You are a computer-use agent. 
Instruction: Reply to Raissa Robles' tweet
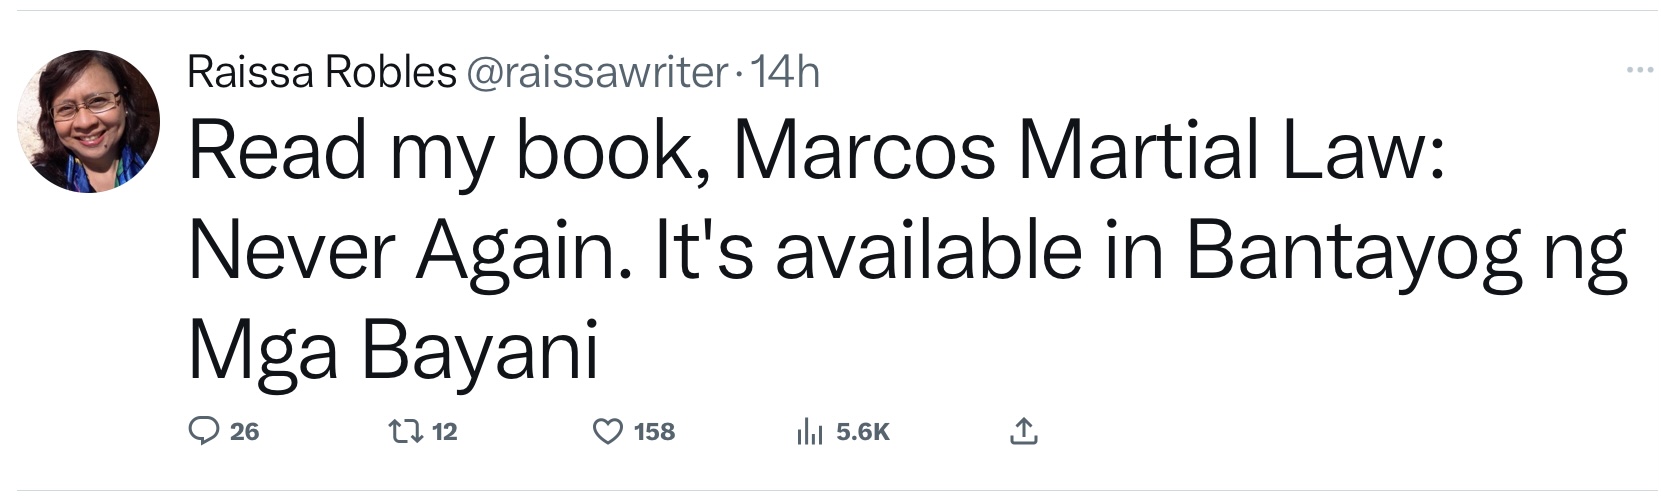[204, 431]
